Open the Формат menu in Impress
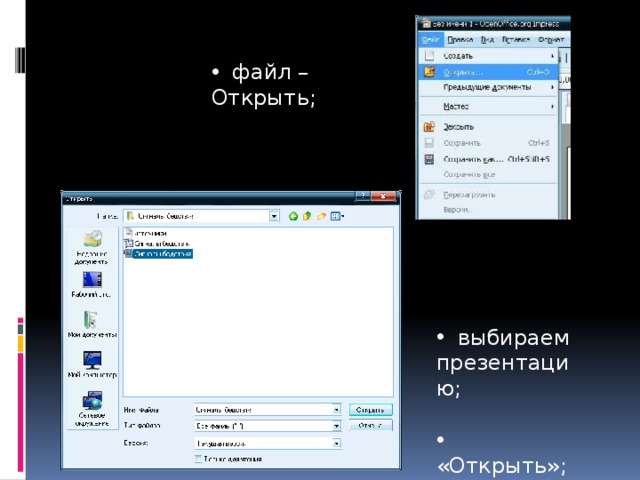The height and width of the screenshot is (480, 640). pos(551,40)
